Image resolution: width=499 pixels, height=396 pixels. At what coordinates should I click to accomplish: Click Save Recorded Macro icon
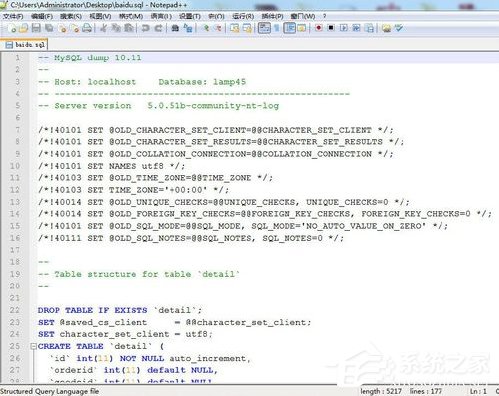click(x=370, y=28)
